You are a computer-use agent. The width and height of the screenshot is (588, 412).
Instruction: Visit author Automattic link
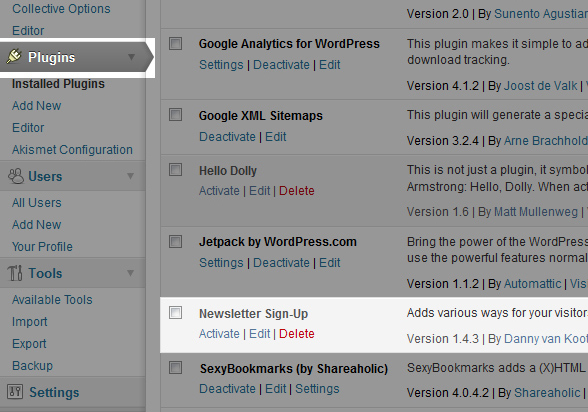[x=532, y=284]
